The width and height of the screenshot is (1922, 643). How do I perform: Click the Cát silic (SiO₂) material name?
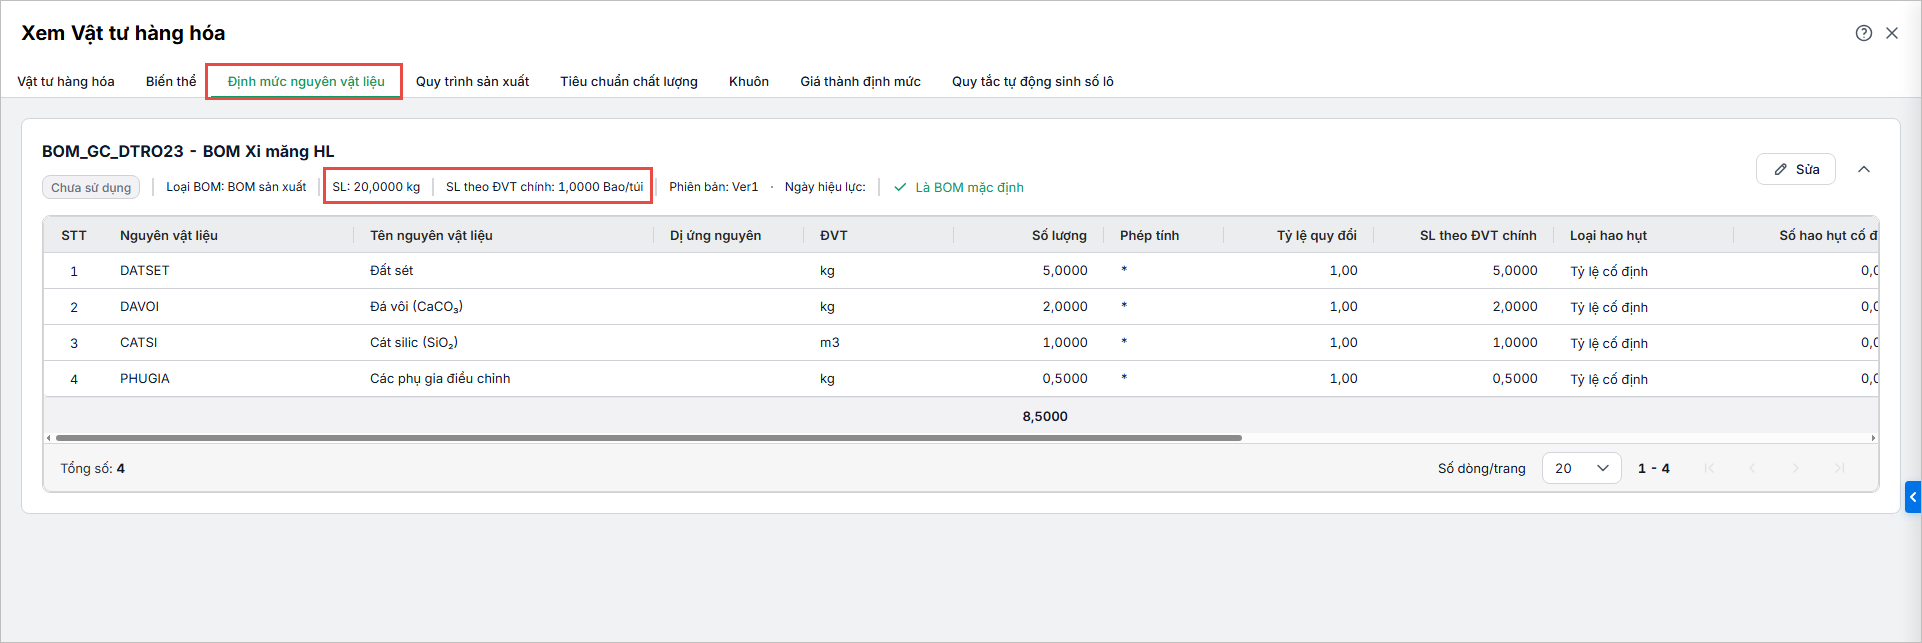click(414, 343)
